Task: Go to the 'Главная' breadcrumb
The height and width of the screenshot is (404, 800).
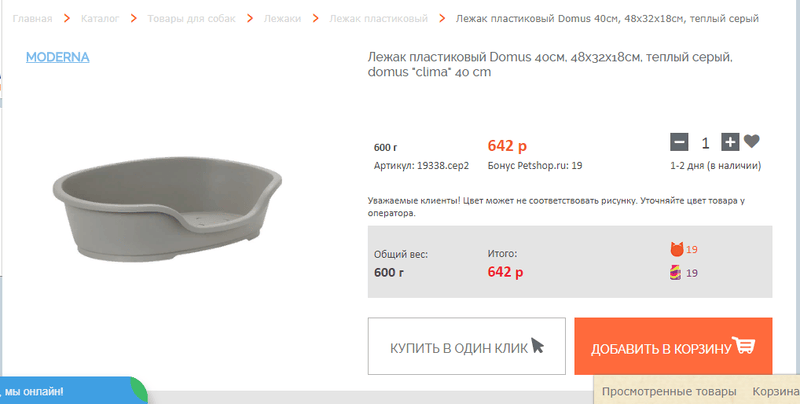Action: click(33, 19)
